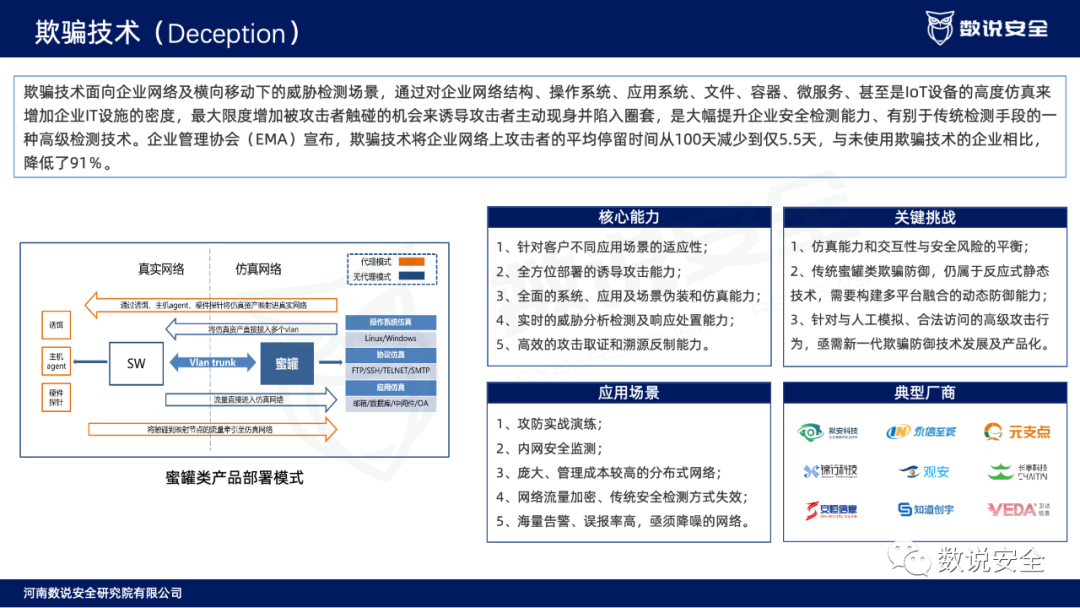The height and width of the screenshot is (608, 1080).
Task: Click the text 仿真能力和交互性与安全风险的平衡
Action: tap(917, 247)
